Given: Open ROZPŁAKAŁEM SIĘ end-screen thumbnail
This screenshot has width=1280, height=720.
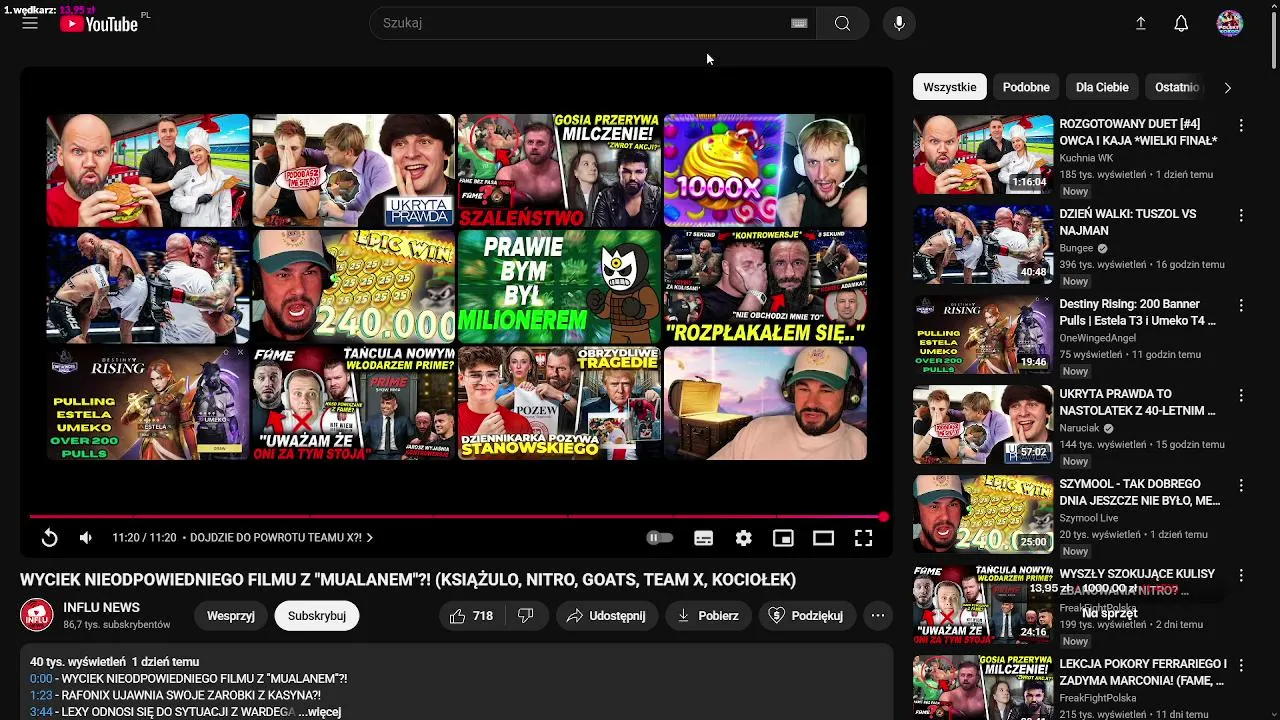Looking at the screenshot, I should tap(765, 287).
